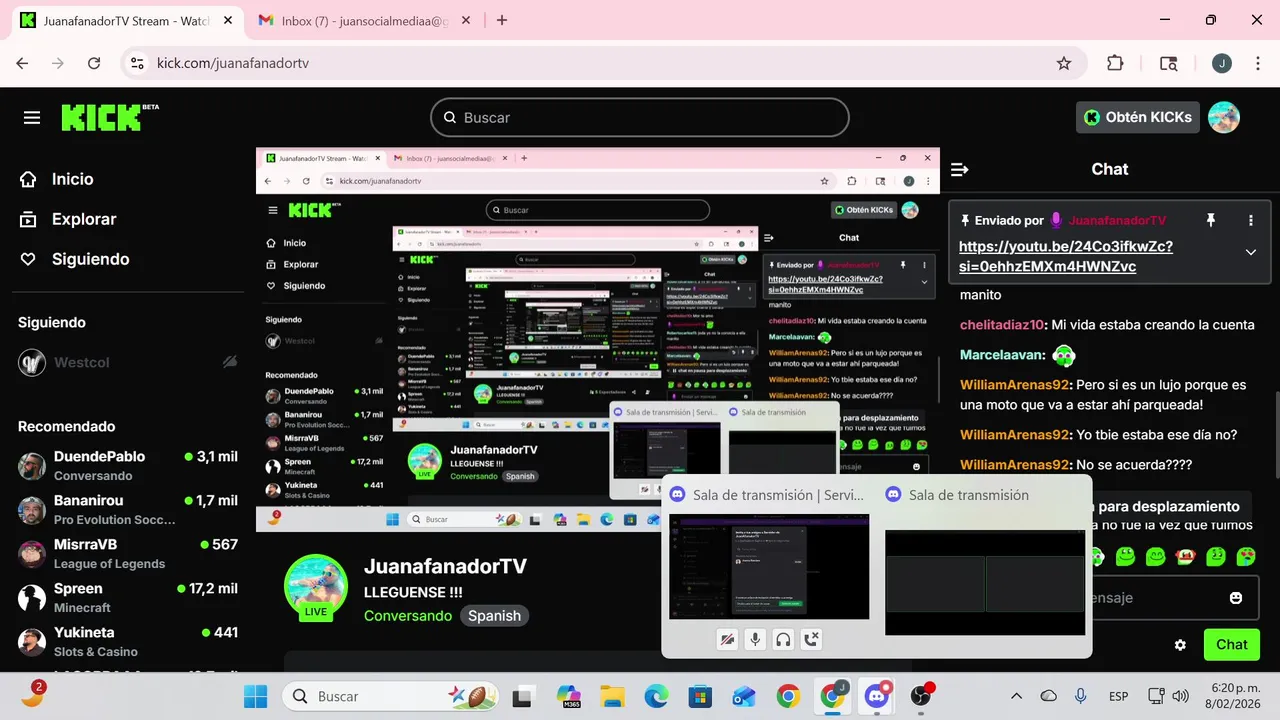Image resolution: width=1280 pixels, height=720 pixels.
Task: Open Westcol followed channel
Action: coord(128,362)
